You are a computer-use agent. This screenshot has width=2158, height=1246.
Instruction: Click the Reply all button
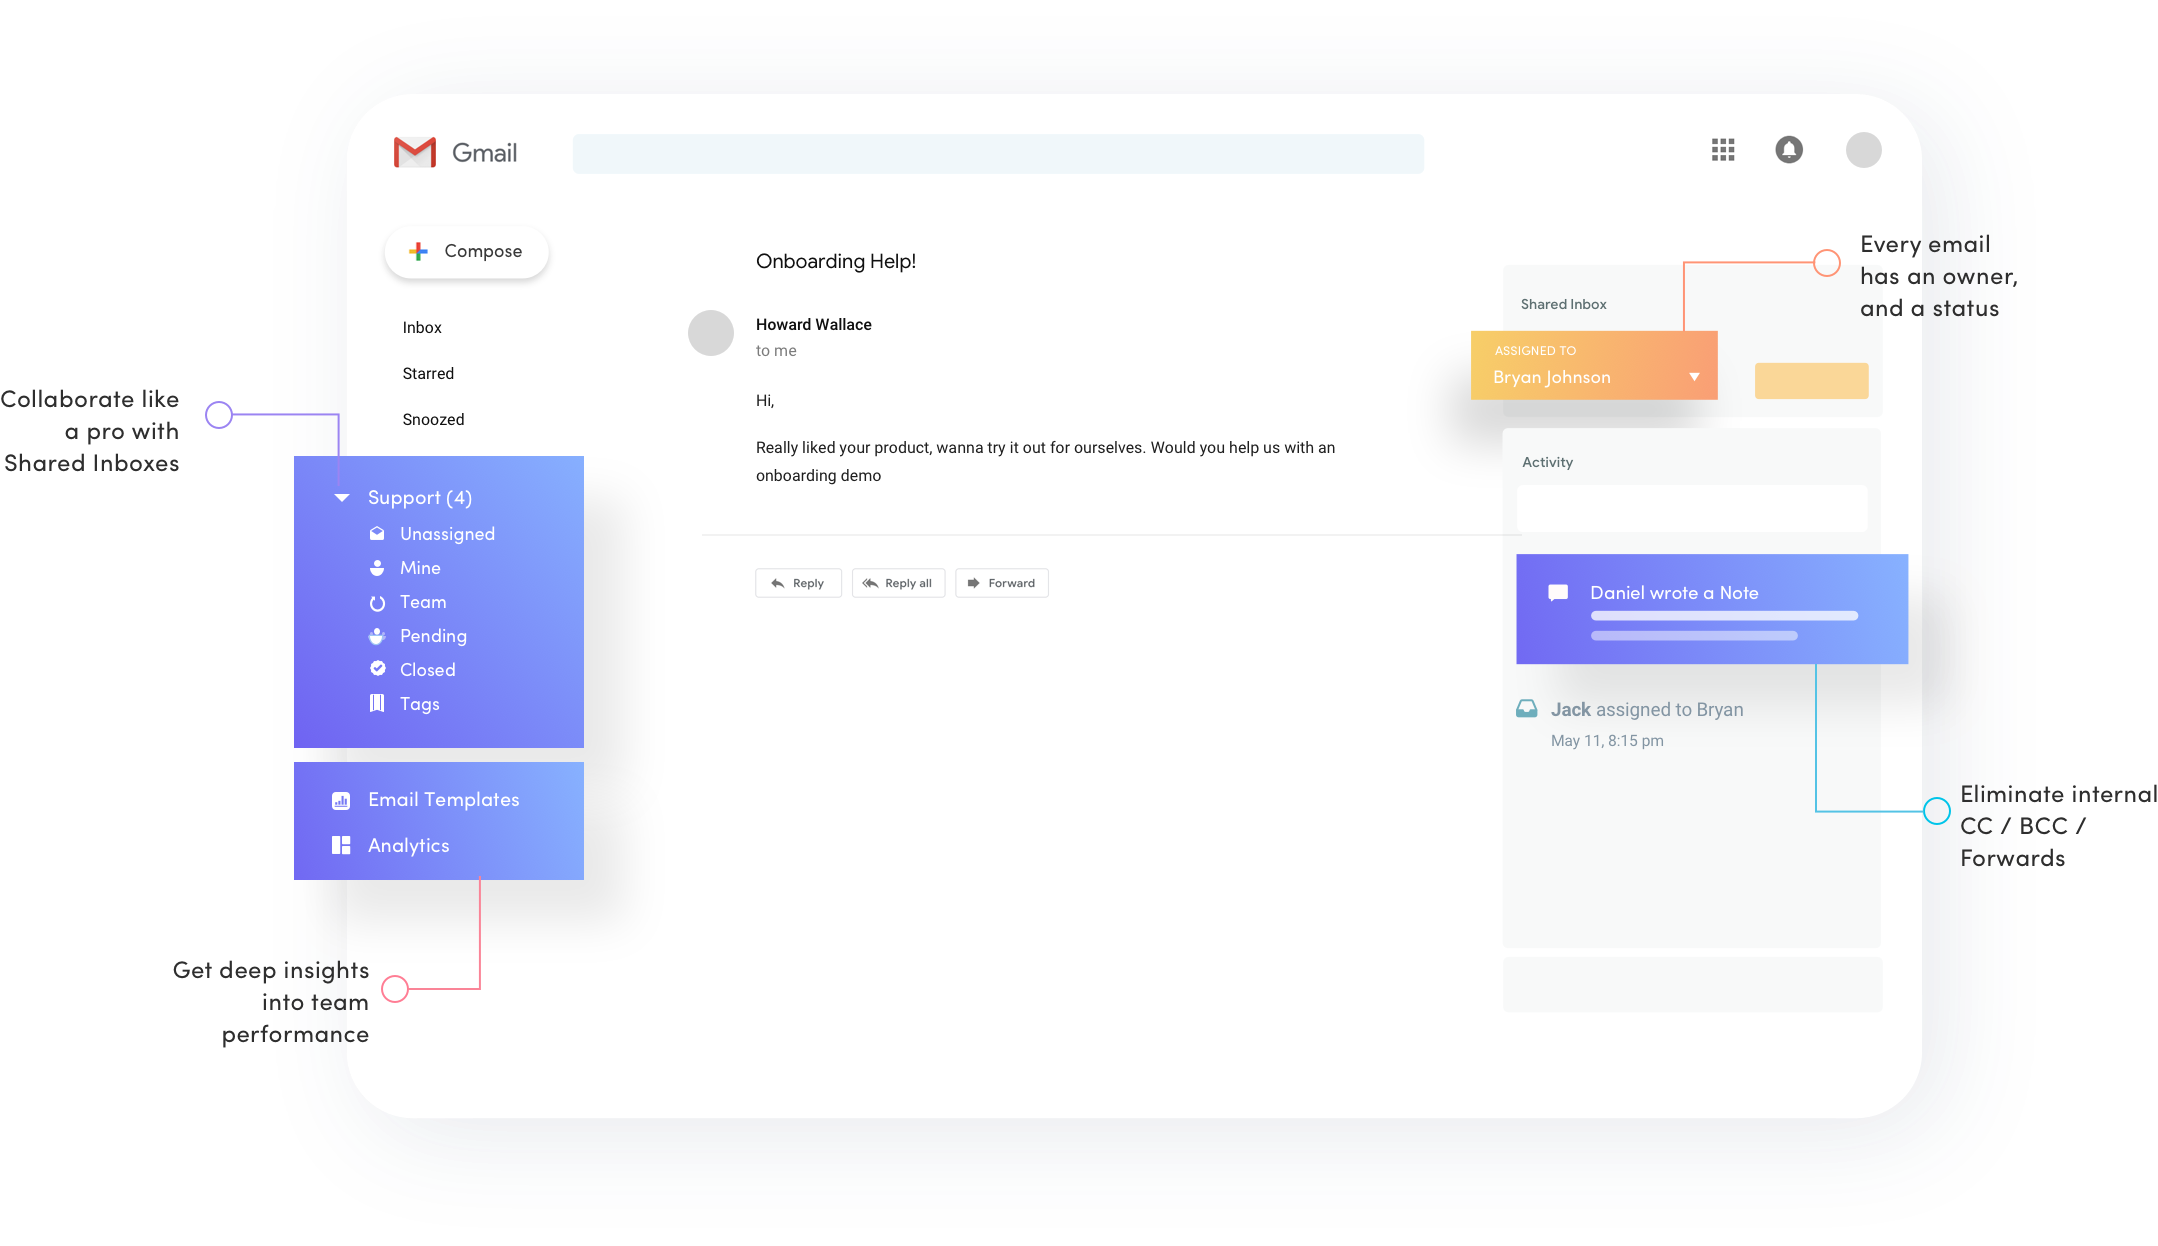[x=898, y=583]
